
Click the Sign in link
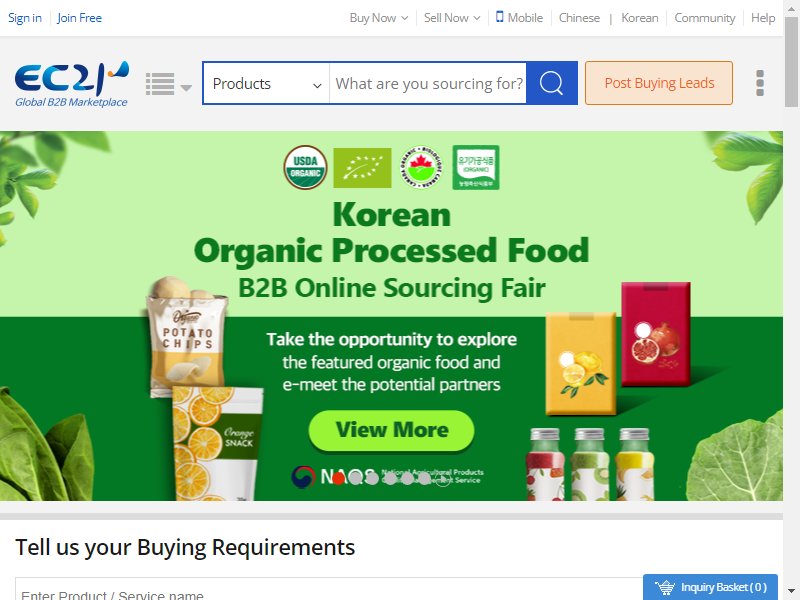24,18
